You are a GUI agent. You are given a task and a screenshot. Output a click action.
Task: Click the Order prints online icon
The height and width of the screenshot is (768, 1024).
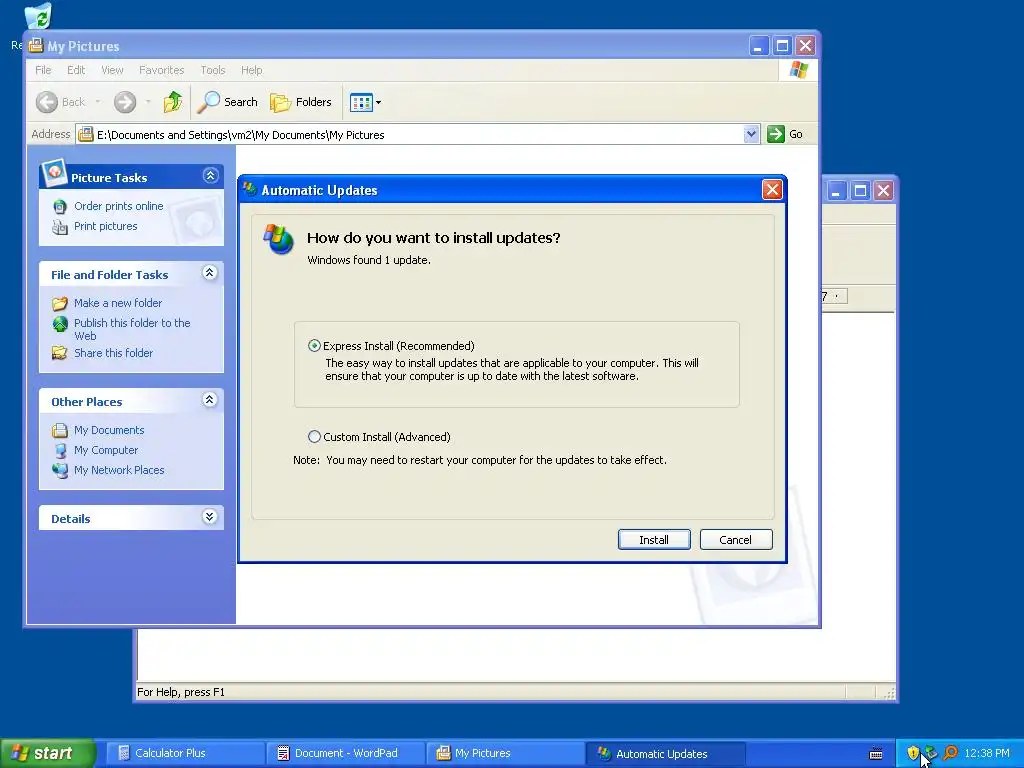point(59,206)
